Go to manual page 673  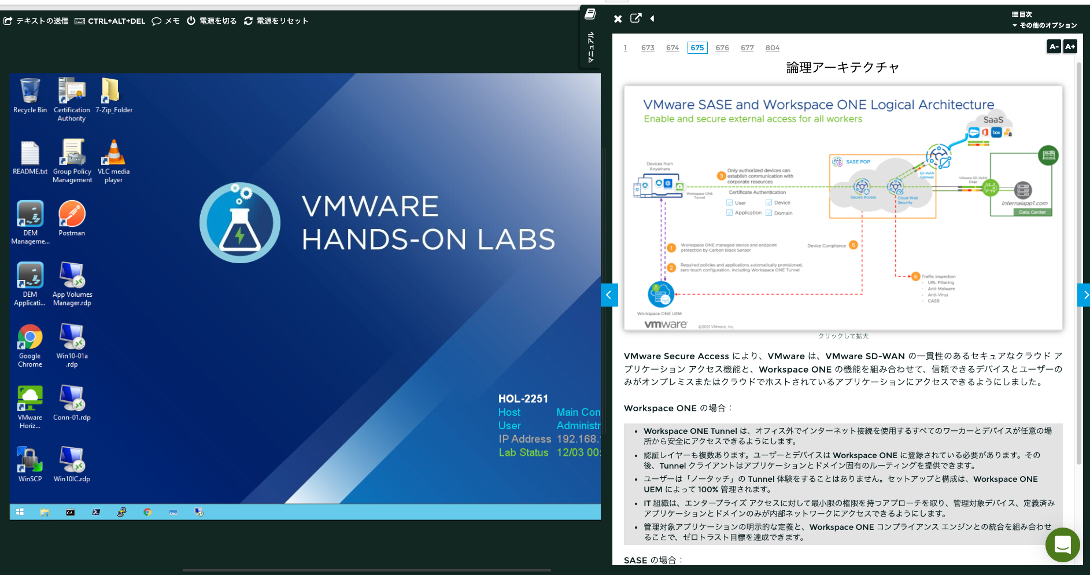tap(648, 48)
